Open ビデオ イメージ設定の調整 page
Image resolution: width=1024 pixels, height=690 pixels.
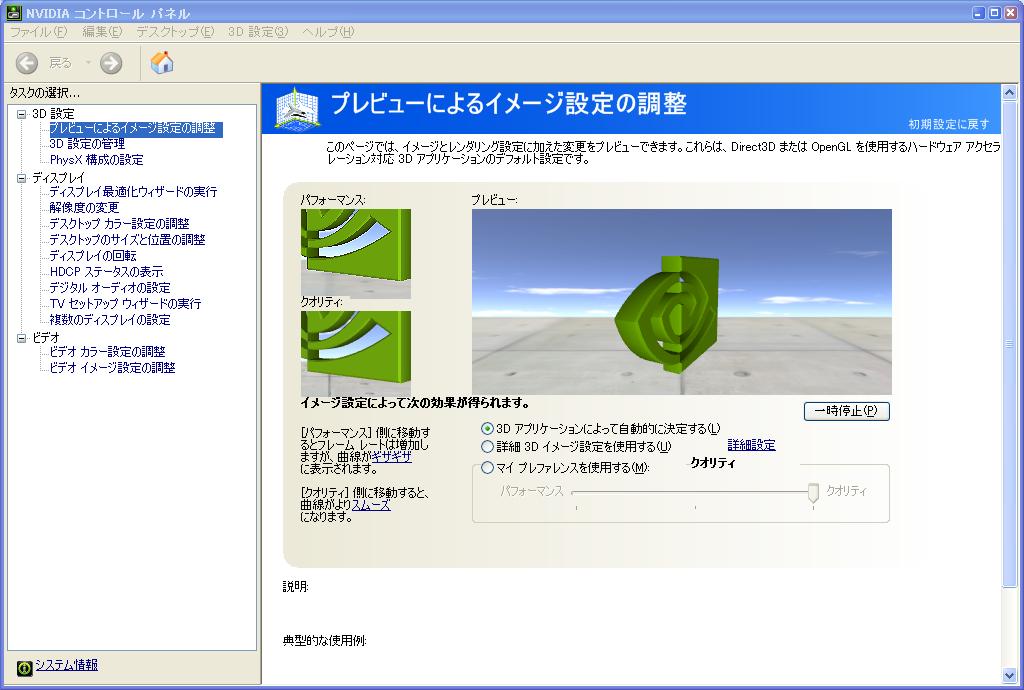pos(112,368)
